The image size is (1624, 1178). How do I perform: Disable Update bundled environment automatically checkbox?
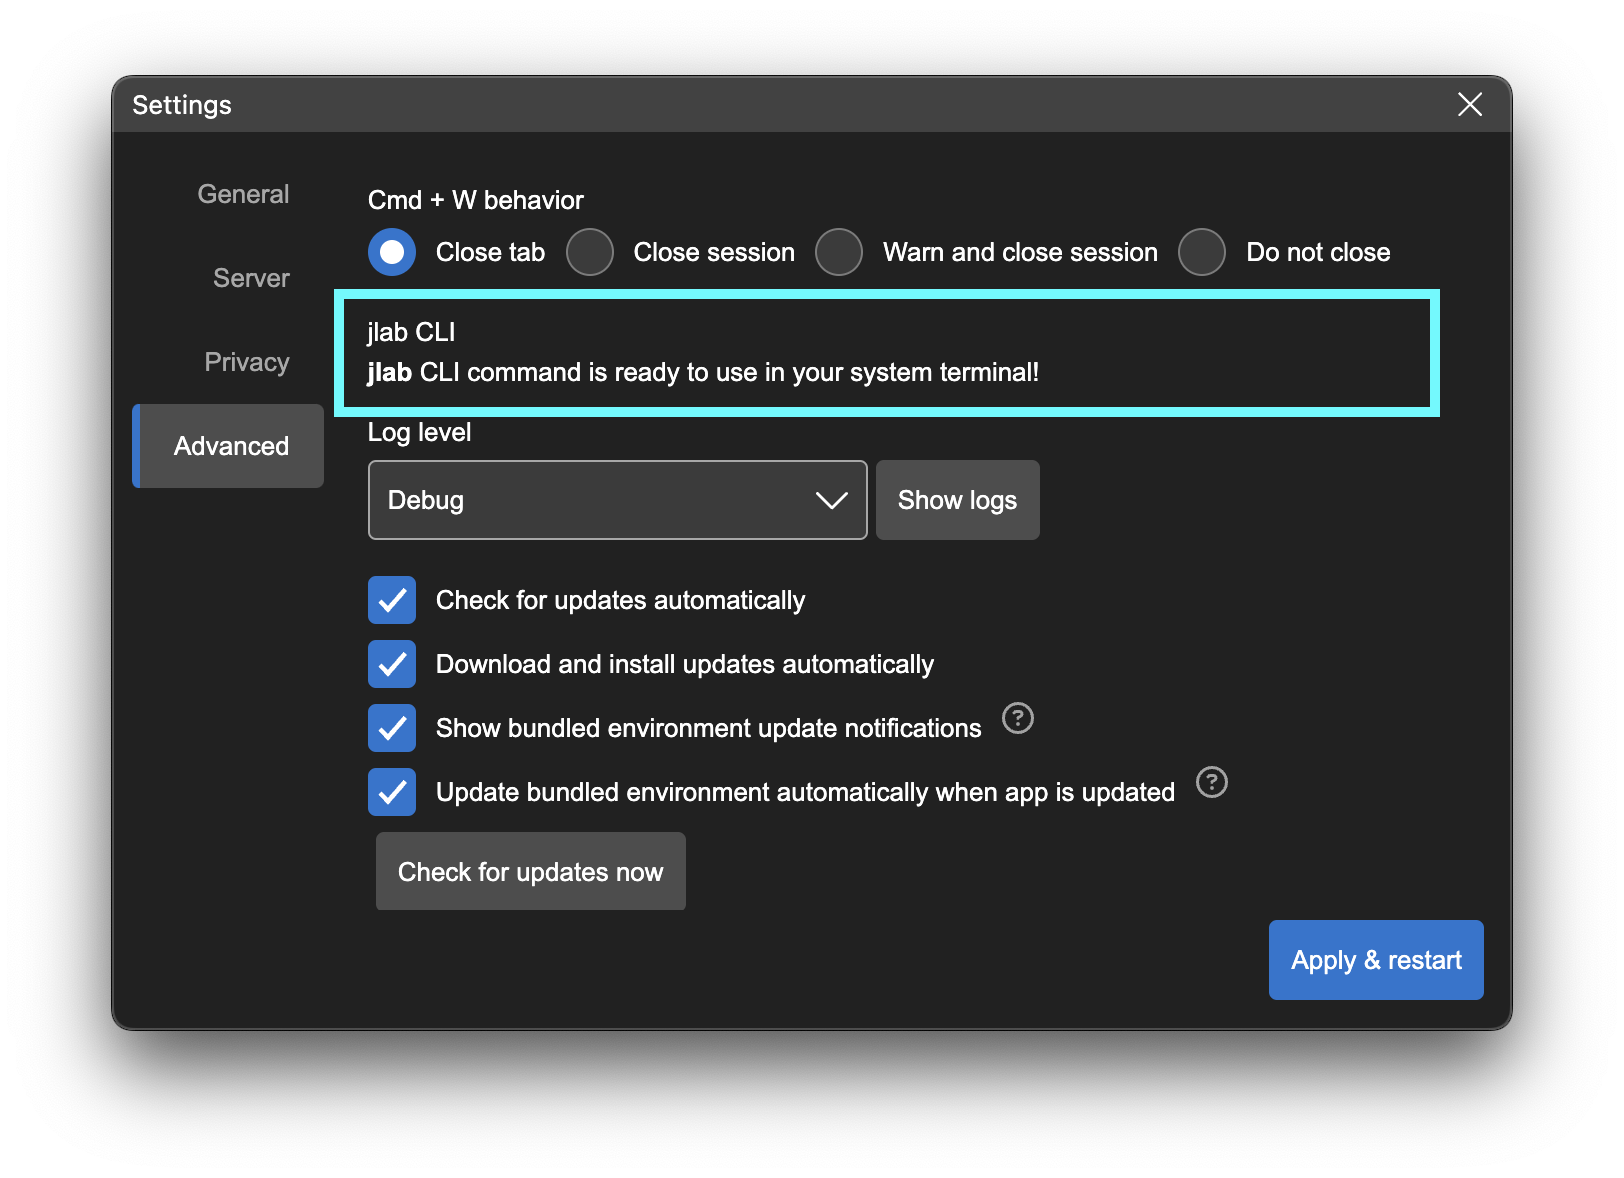[x=392, y=792]
